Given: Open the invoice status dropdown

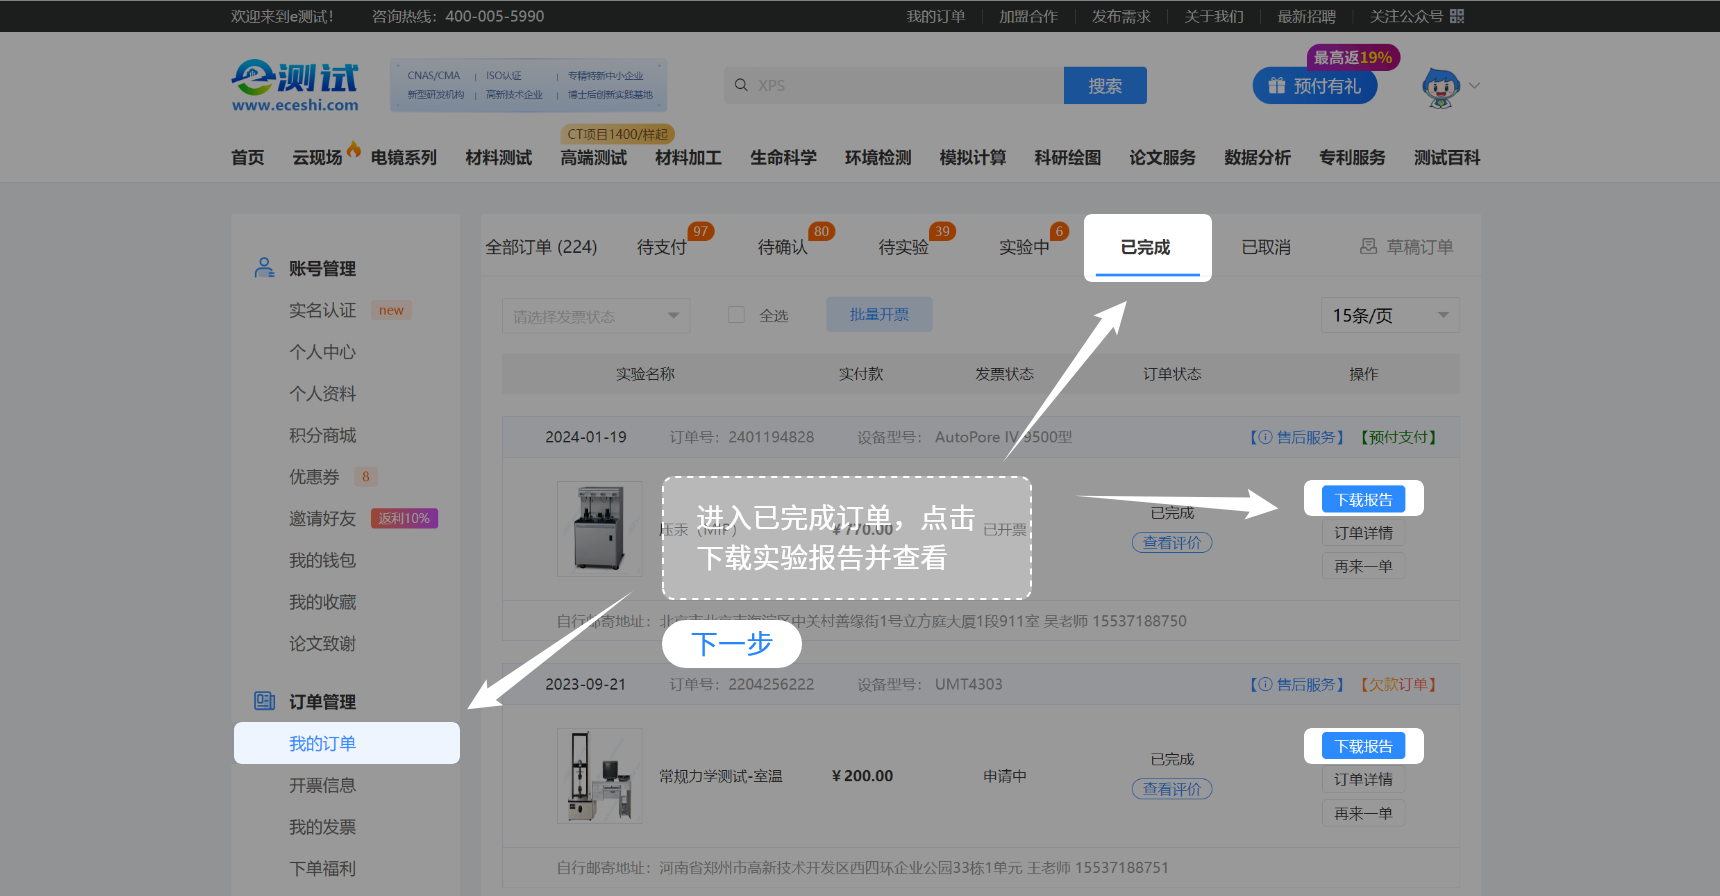Looking at the screenshot, I should [595, 316].
